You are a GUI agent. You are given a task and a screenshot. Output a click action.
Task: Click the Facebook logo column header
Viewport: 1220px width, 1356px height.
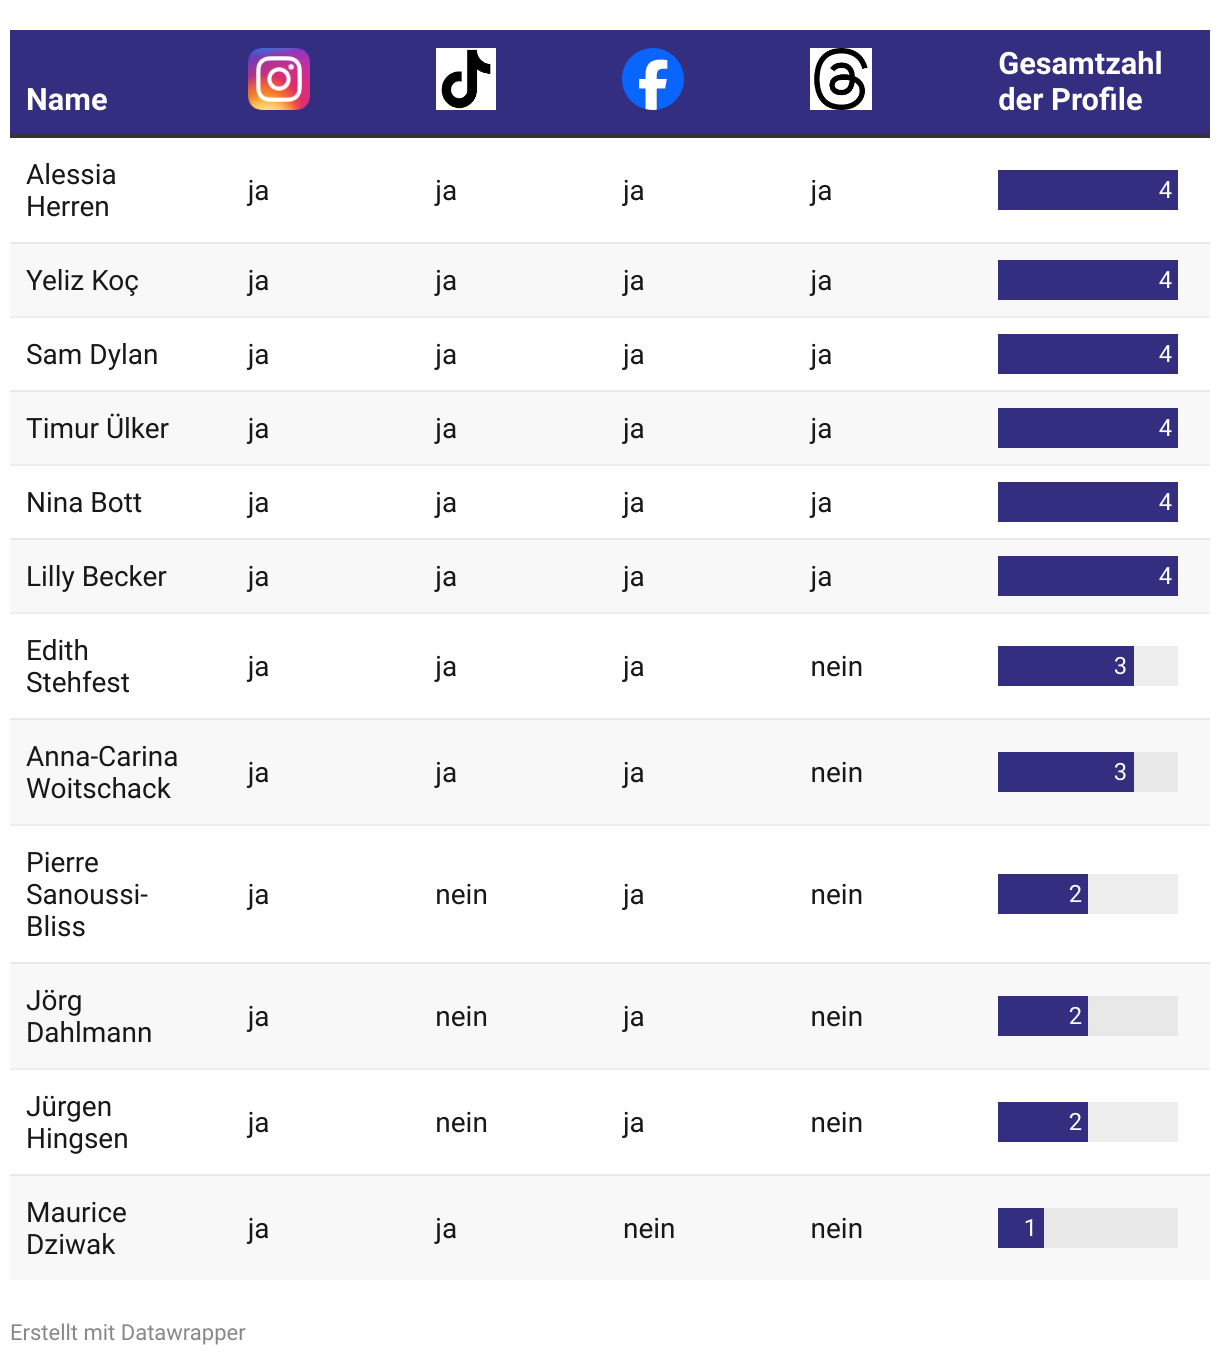coord(653,79)
